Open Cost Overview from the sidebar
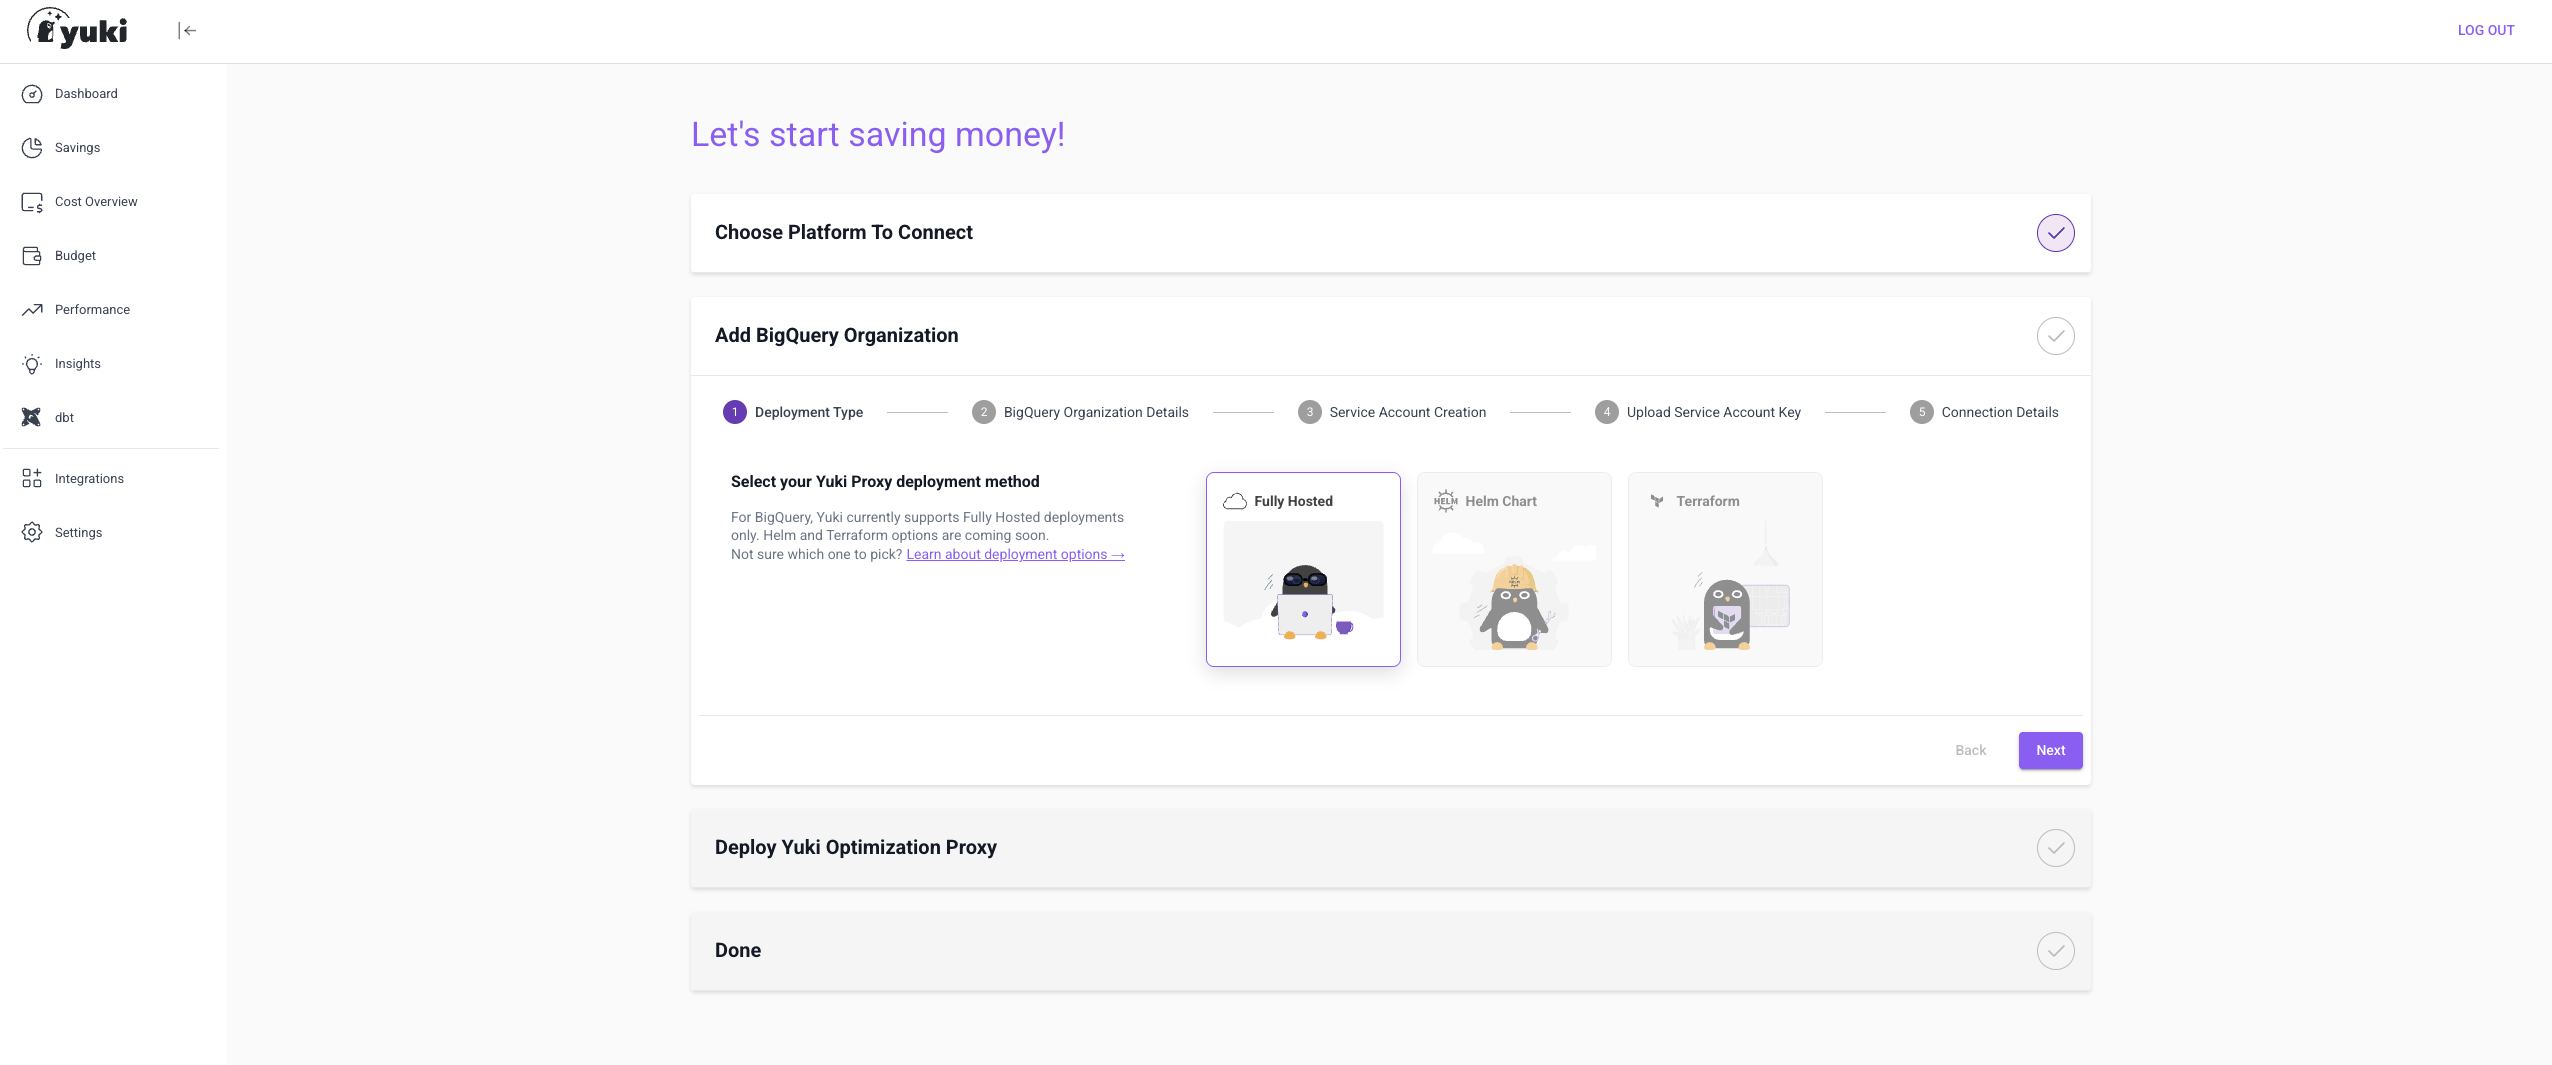 tap(96, 201)
